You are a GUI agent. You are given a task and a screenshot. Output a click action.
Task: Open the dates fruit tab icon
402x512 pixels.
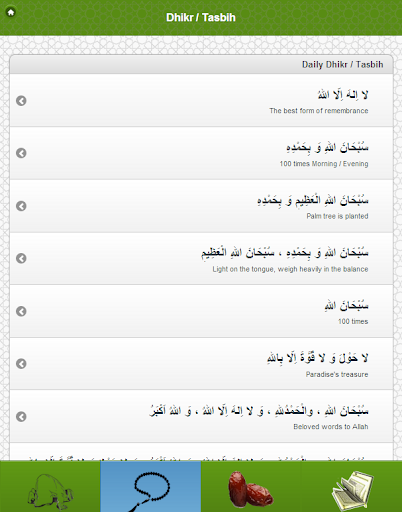251,486
